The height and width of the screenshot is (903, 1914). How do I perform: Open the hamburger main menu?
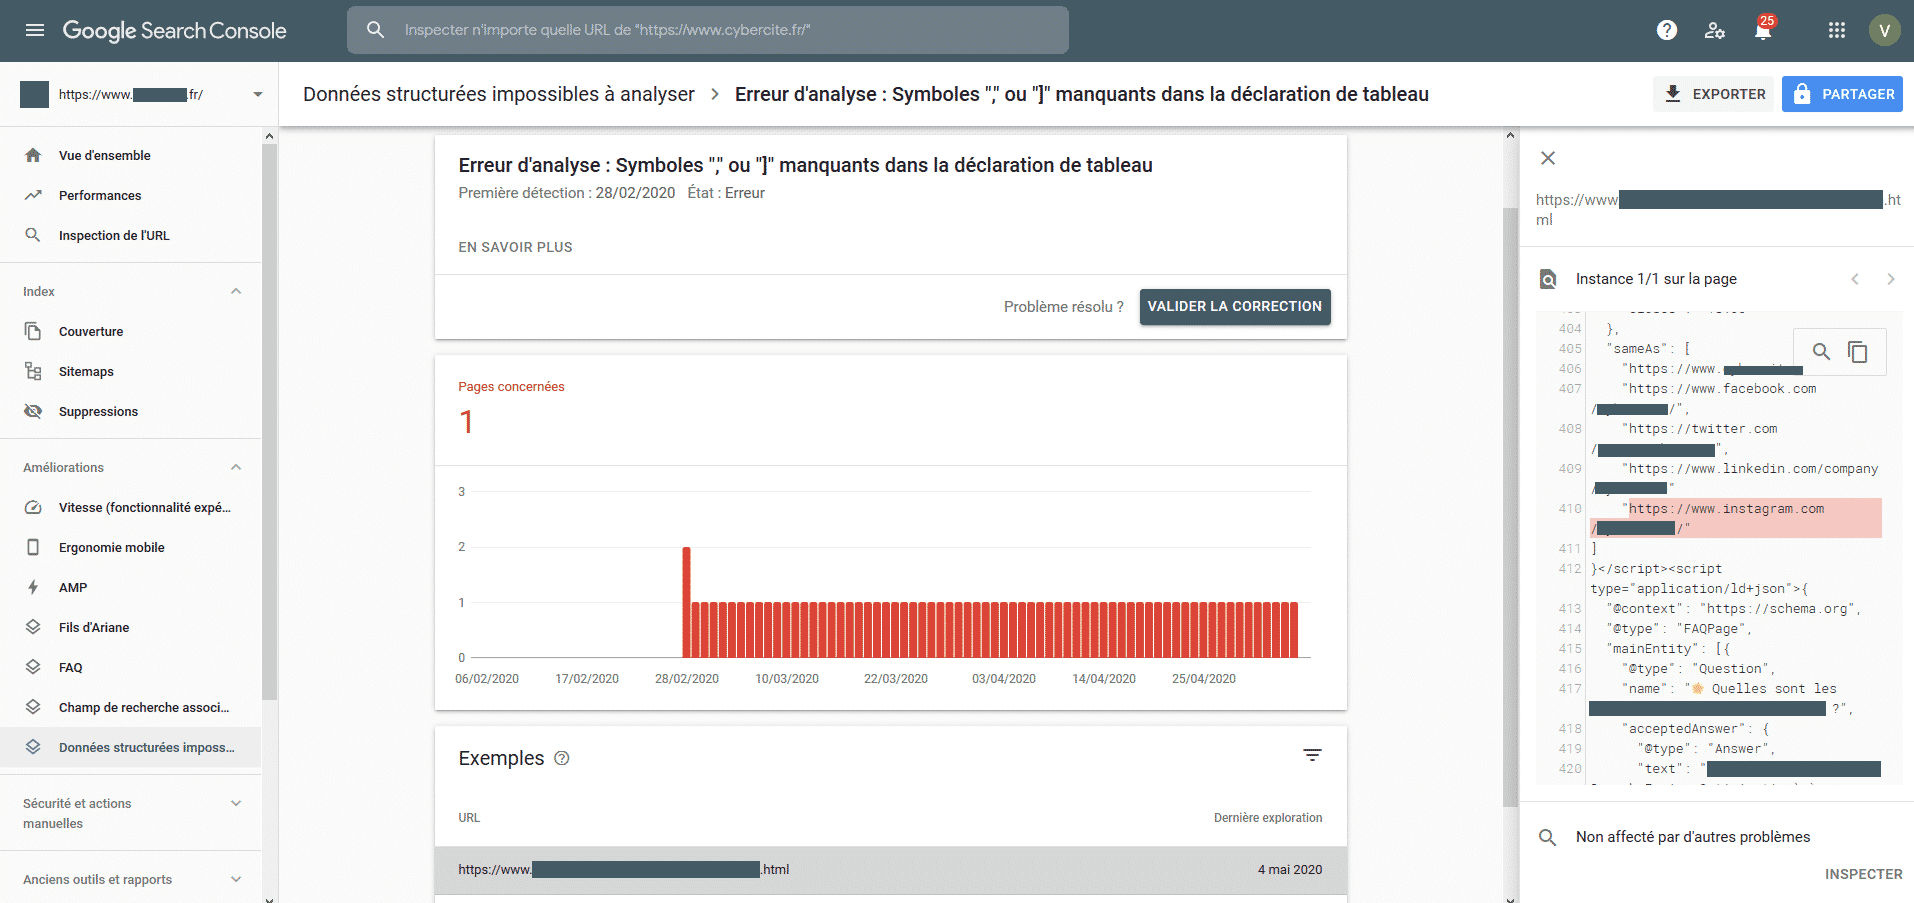click(x=35, y=30)
